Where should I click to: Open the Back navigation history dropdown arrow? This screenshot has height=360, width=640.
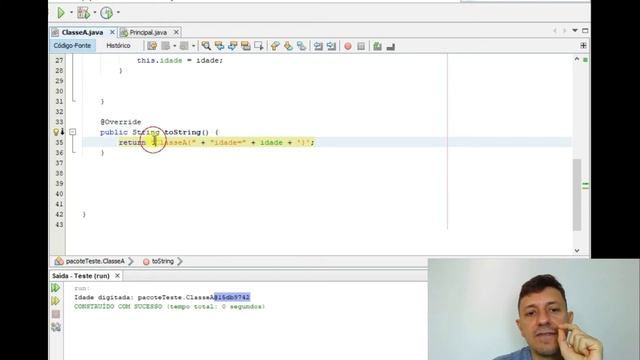(x=174, y=46)
